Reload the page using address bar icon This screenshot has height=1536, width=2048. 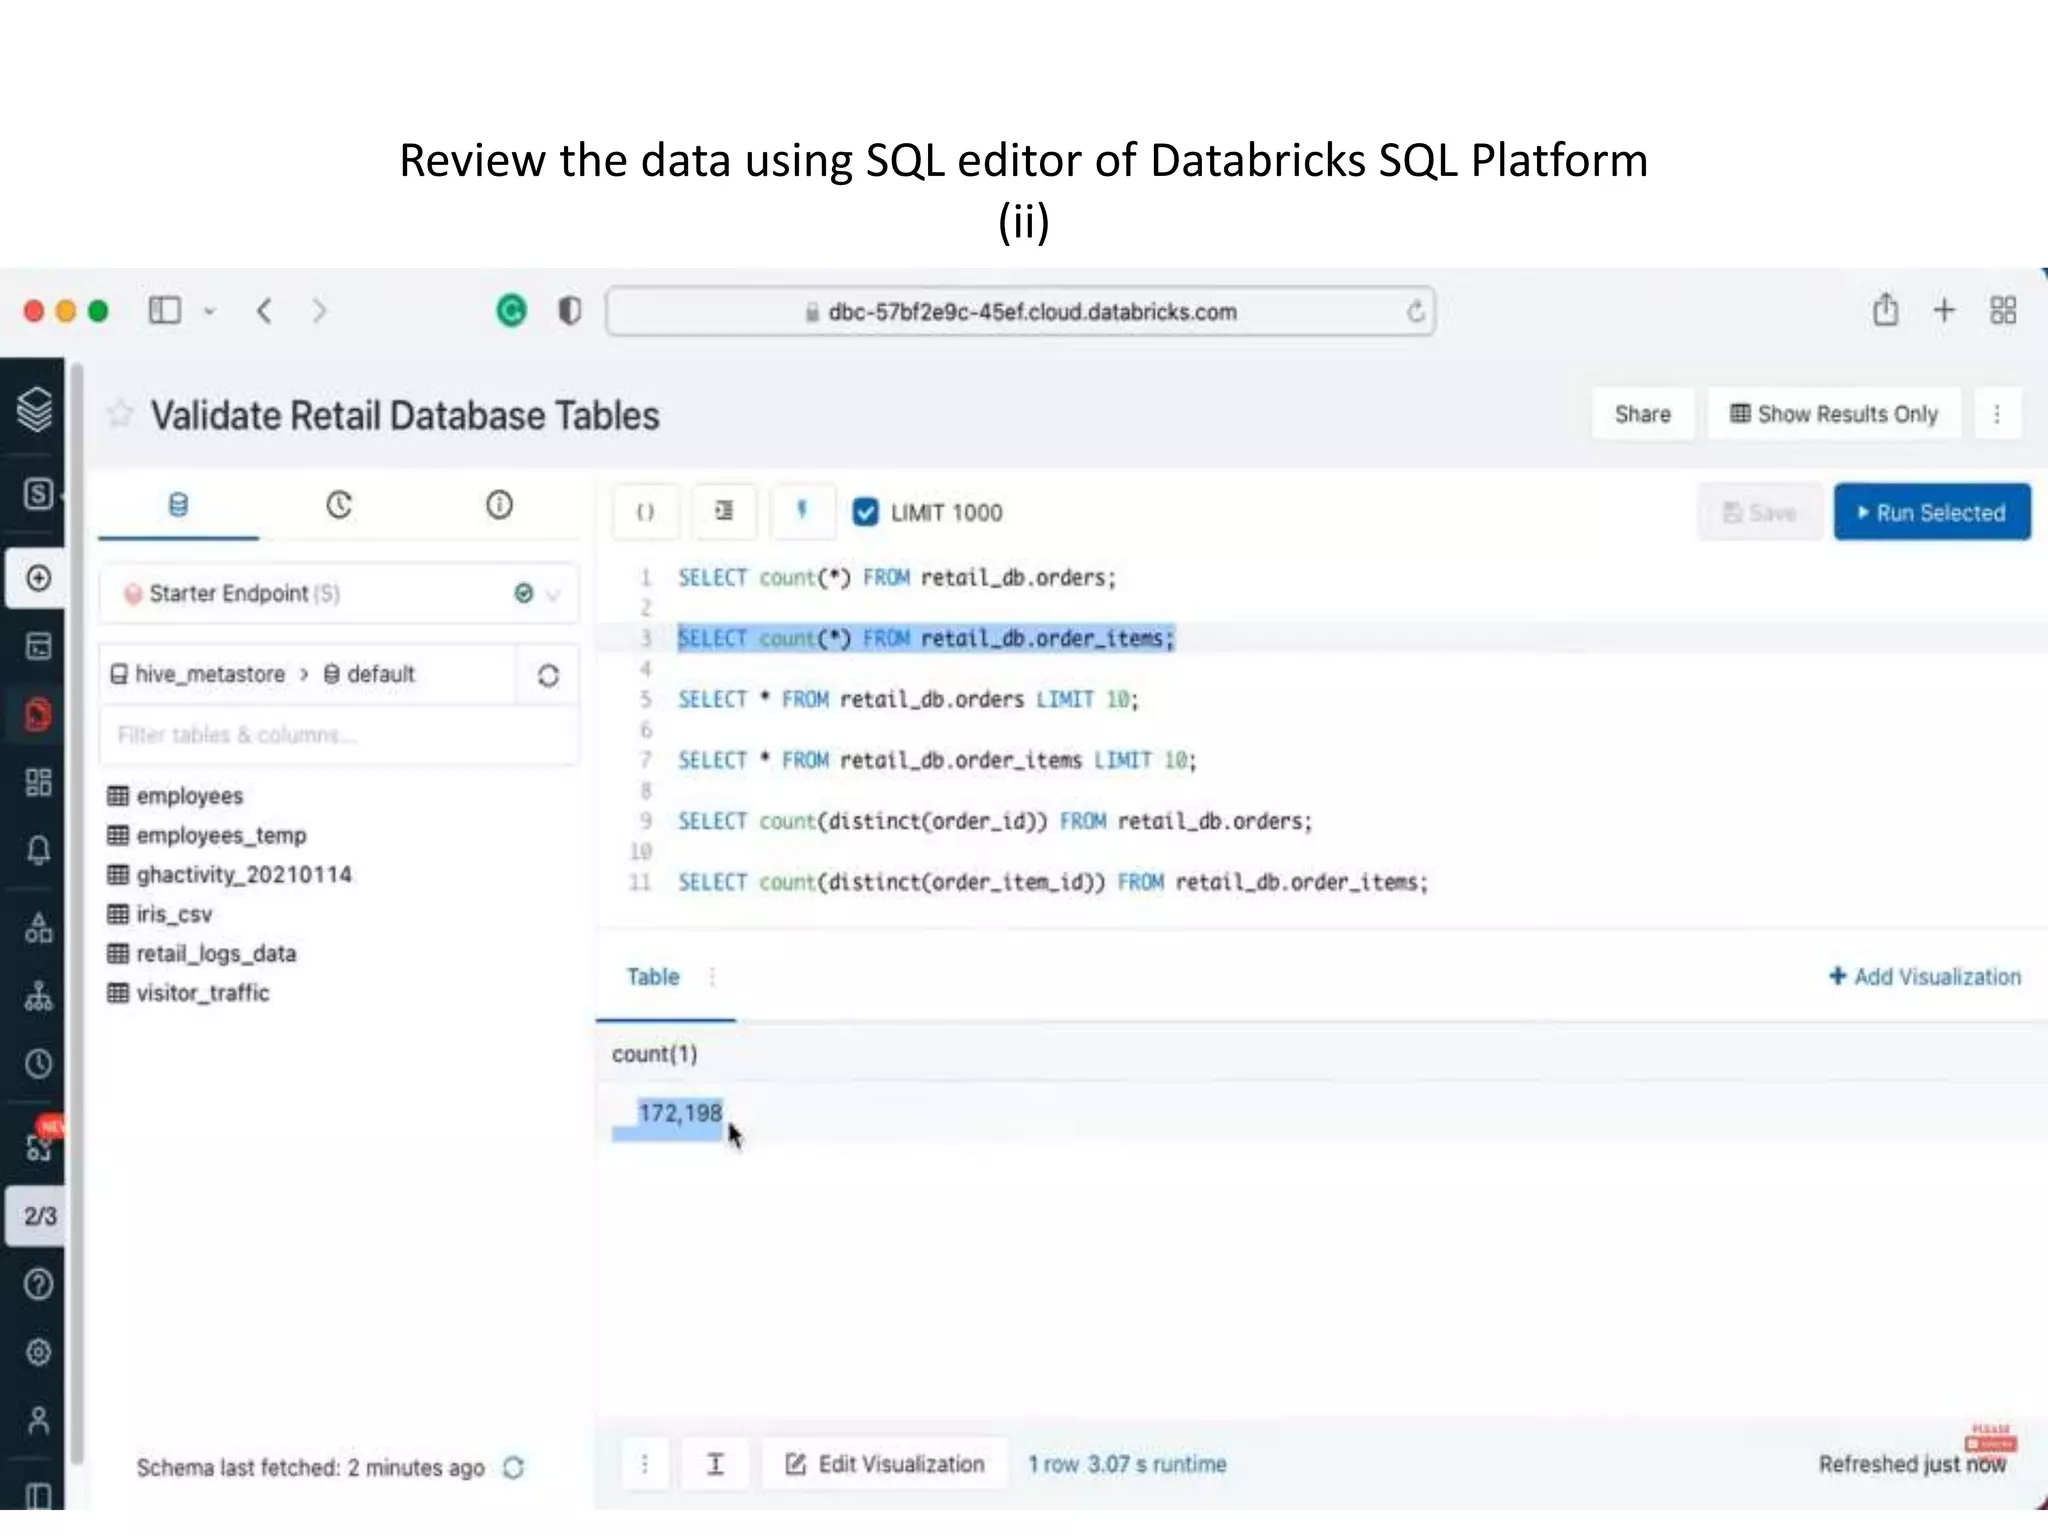click(x=1415, y=312)
